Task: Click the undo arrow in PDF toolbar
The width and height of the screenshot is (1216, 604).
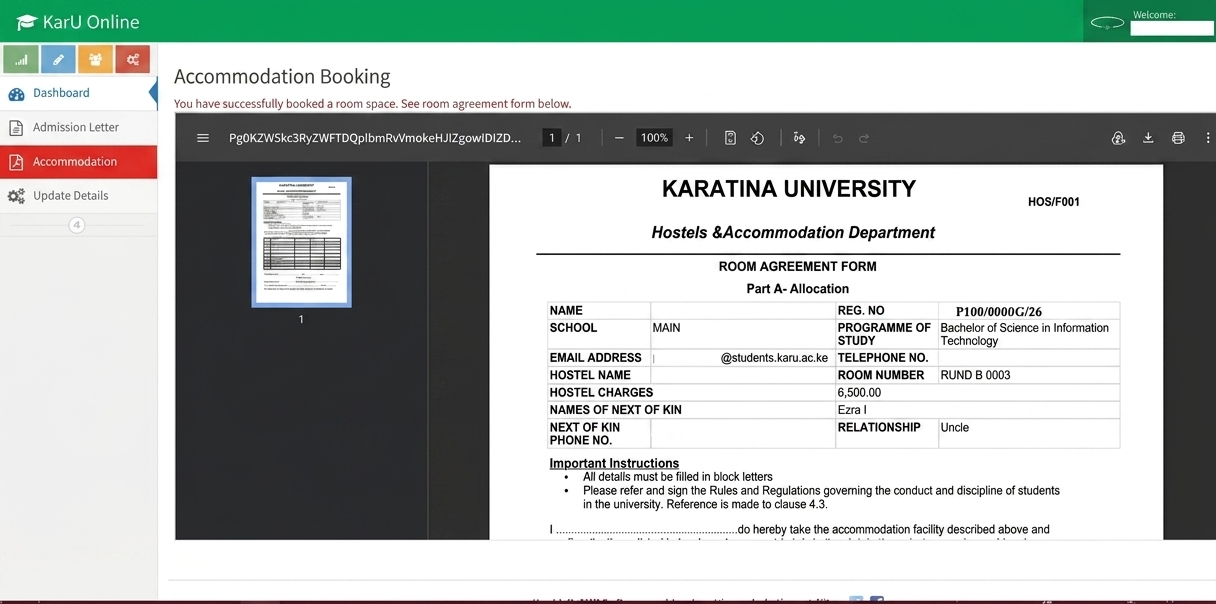Action: point(838,138)
